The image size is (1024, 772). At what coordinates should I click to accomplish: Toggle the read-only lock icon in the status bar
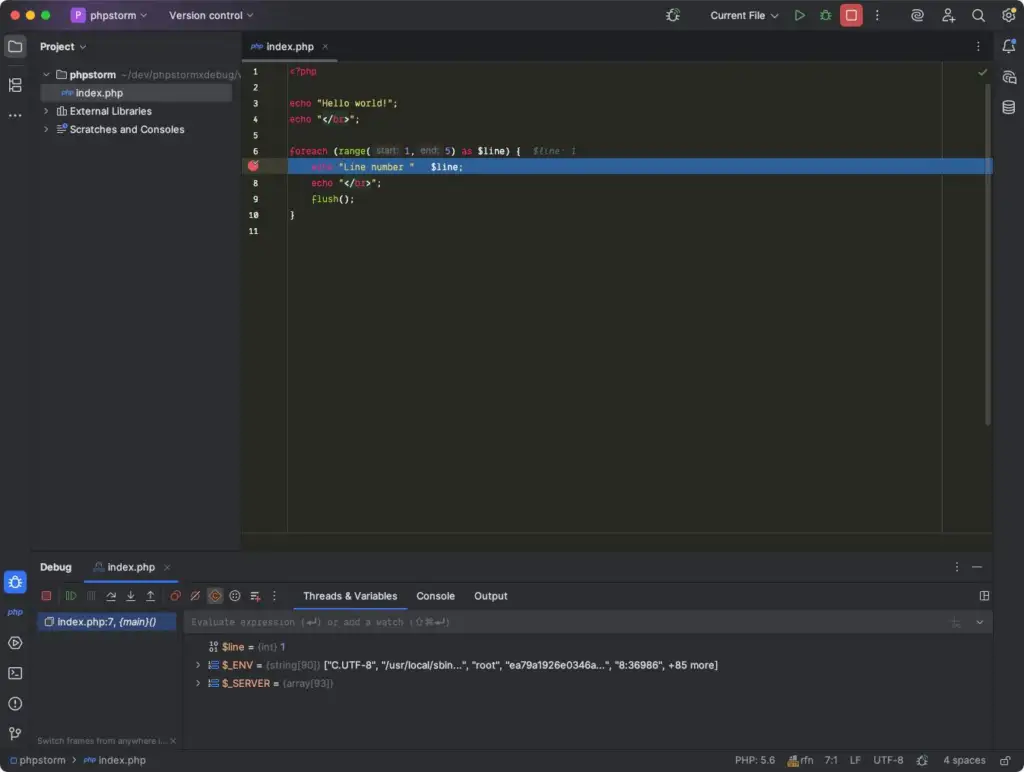pyautogui.click(x=1005, y=760)
